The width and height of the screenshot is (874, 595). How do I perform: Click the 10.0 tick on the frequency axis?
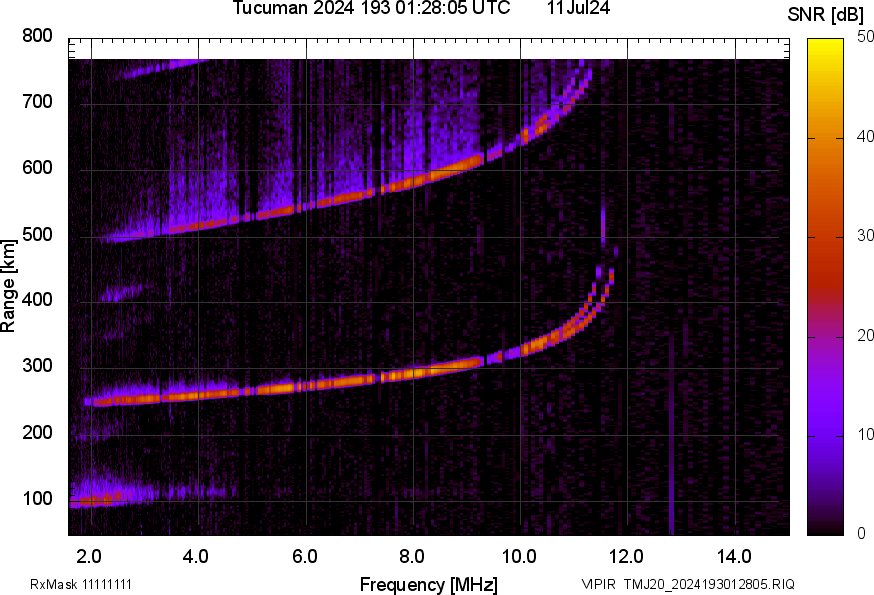519,555
